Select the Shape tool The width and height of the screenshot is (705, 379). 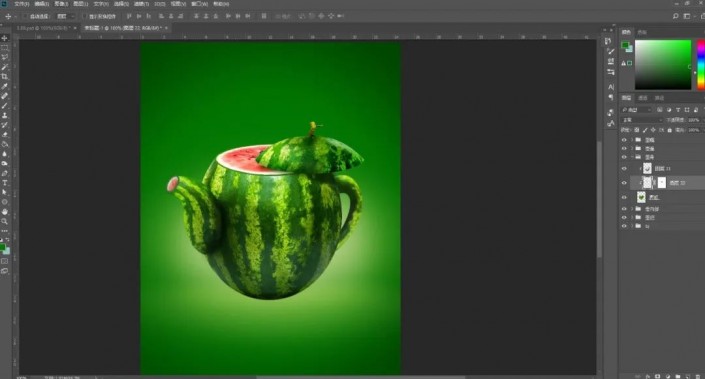point(4,202)
